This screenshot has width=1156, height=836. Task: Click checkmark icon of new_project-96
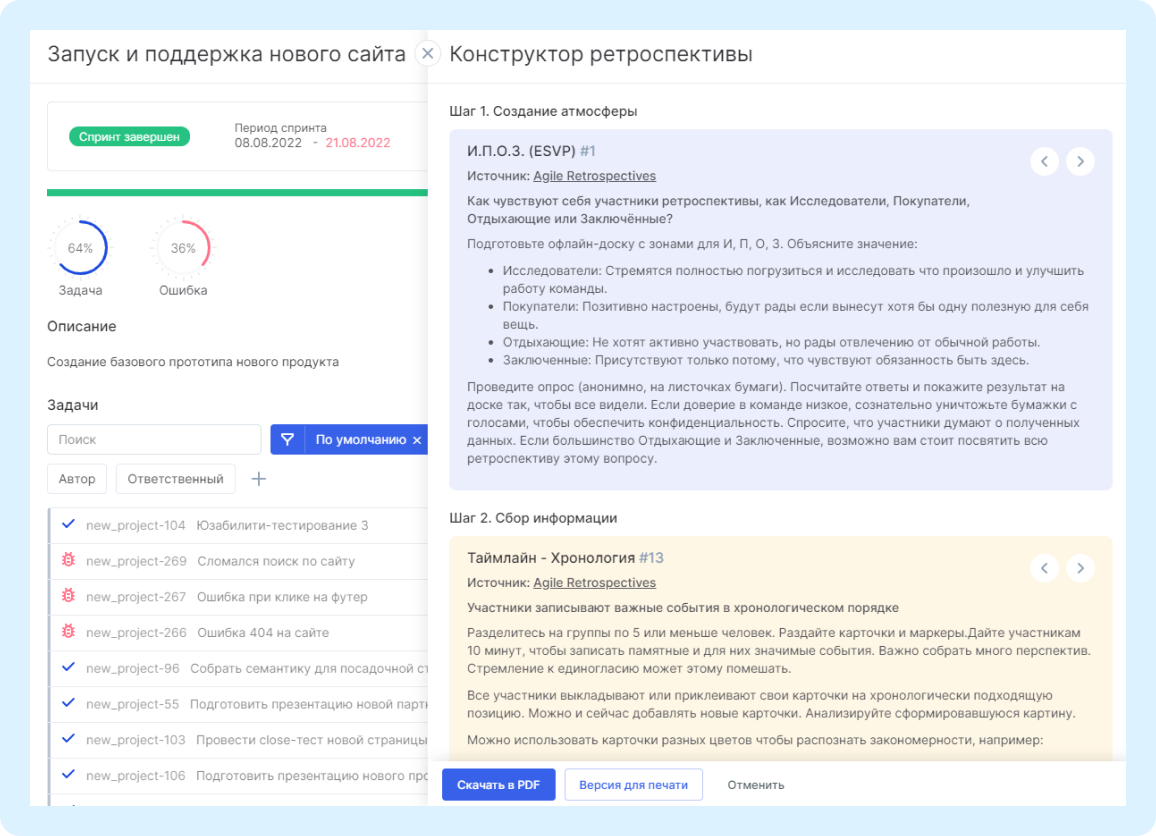(x=69, y=667)
